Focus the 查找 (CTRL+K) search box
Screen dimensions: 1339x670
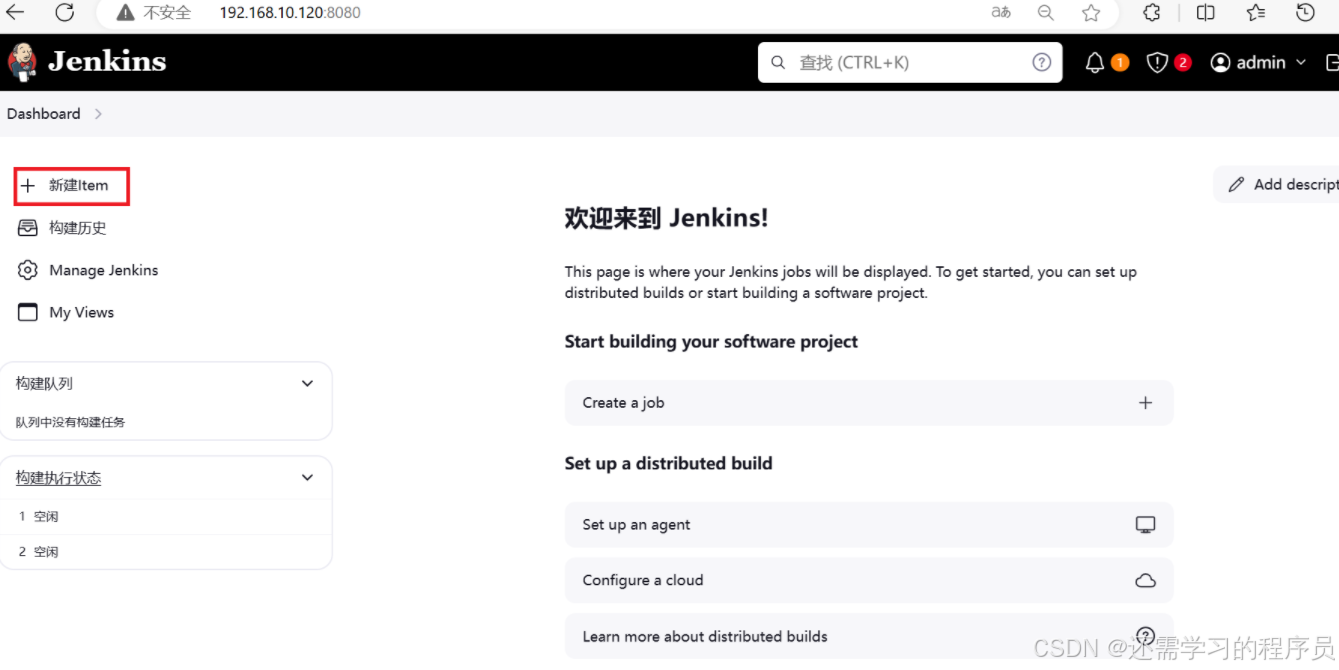910,62
